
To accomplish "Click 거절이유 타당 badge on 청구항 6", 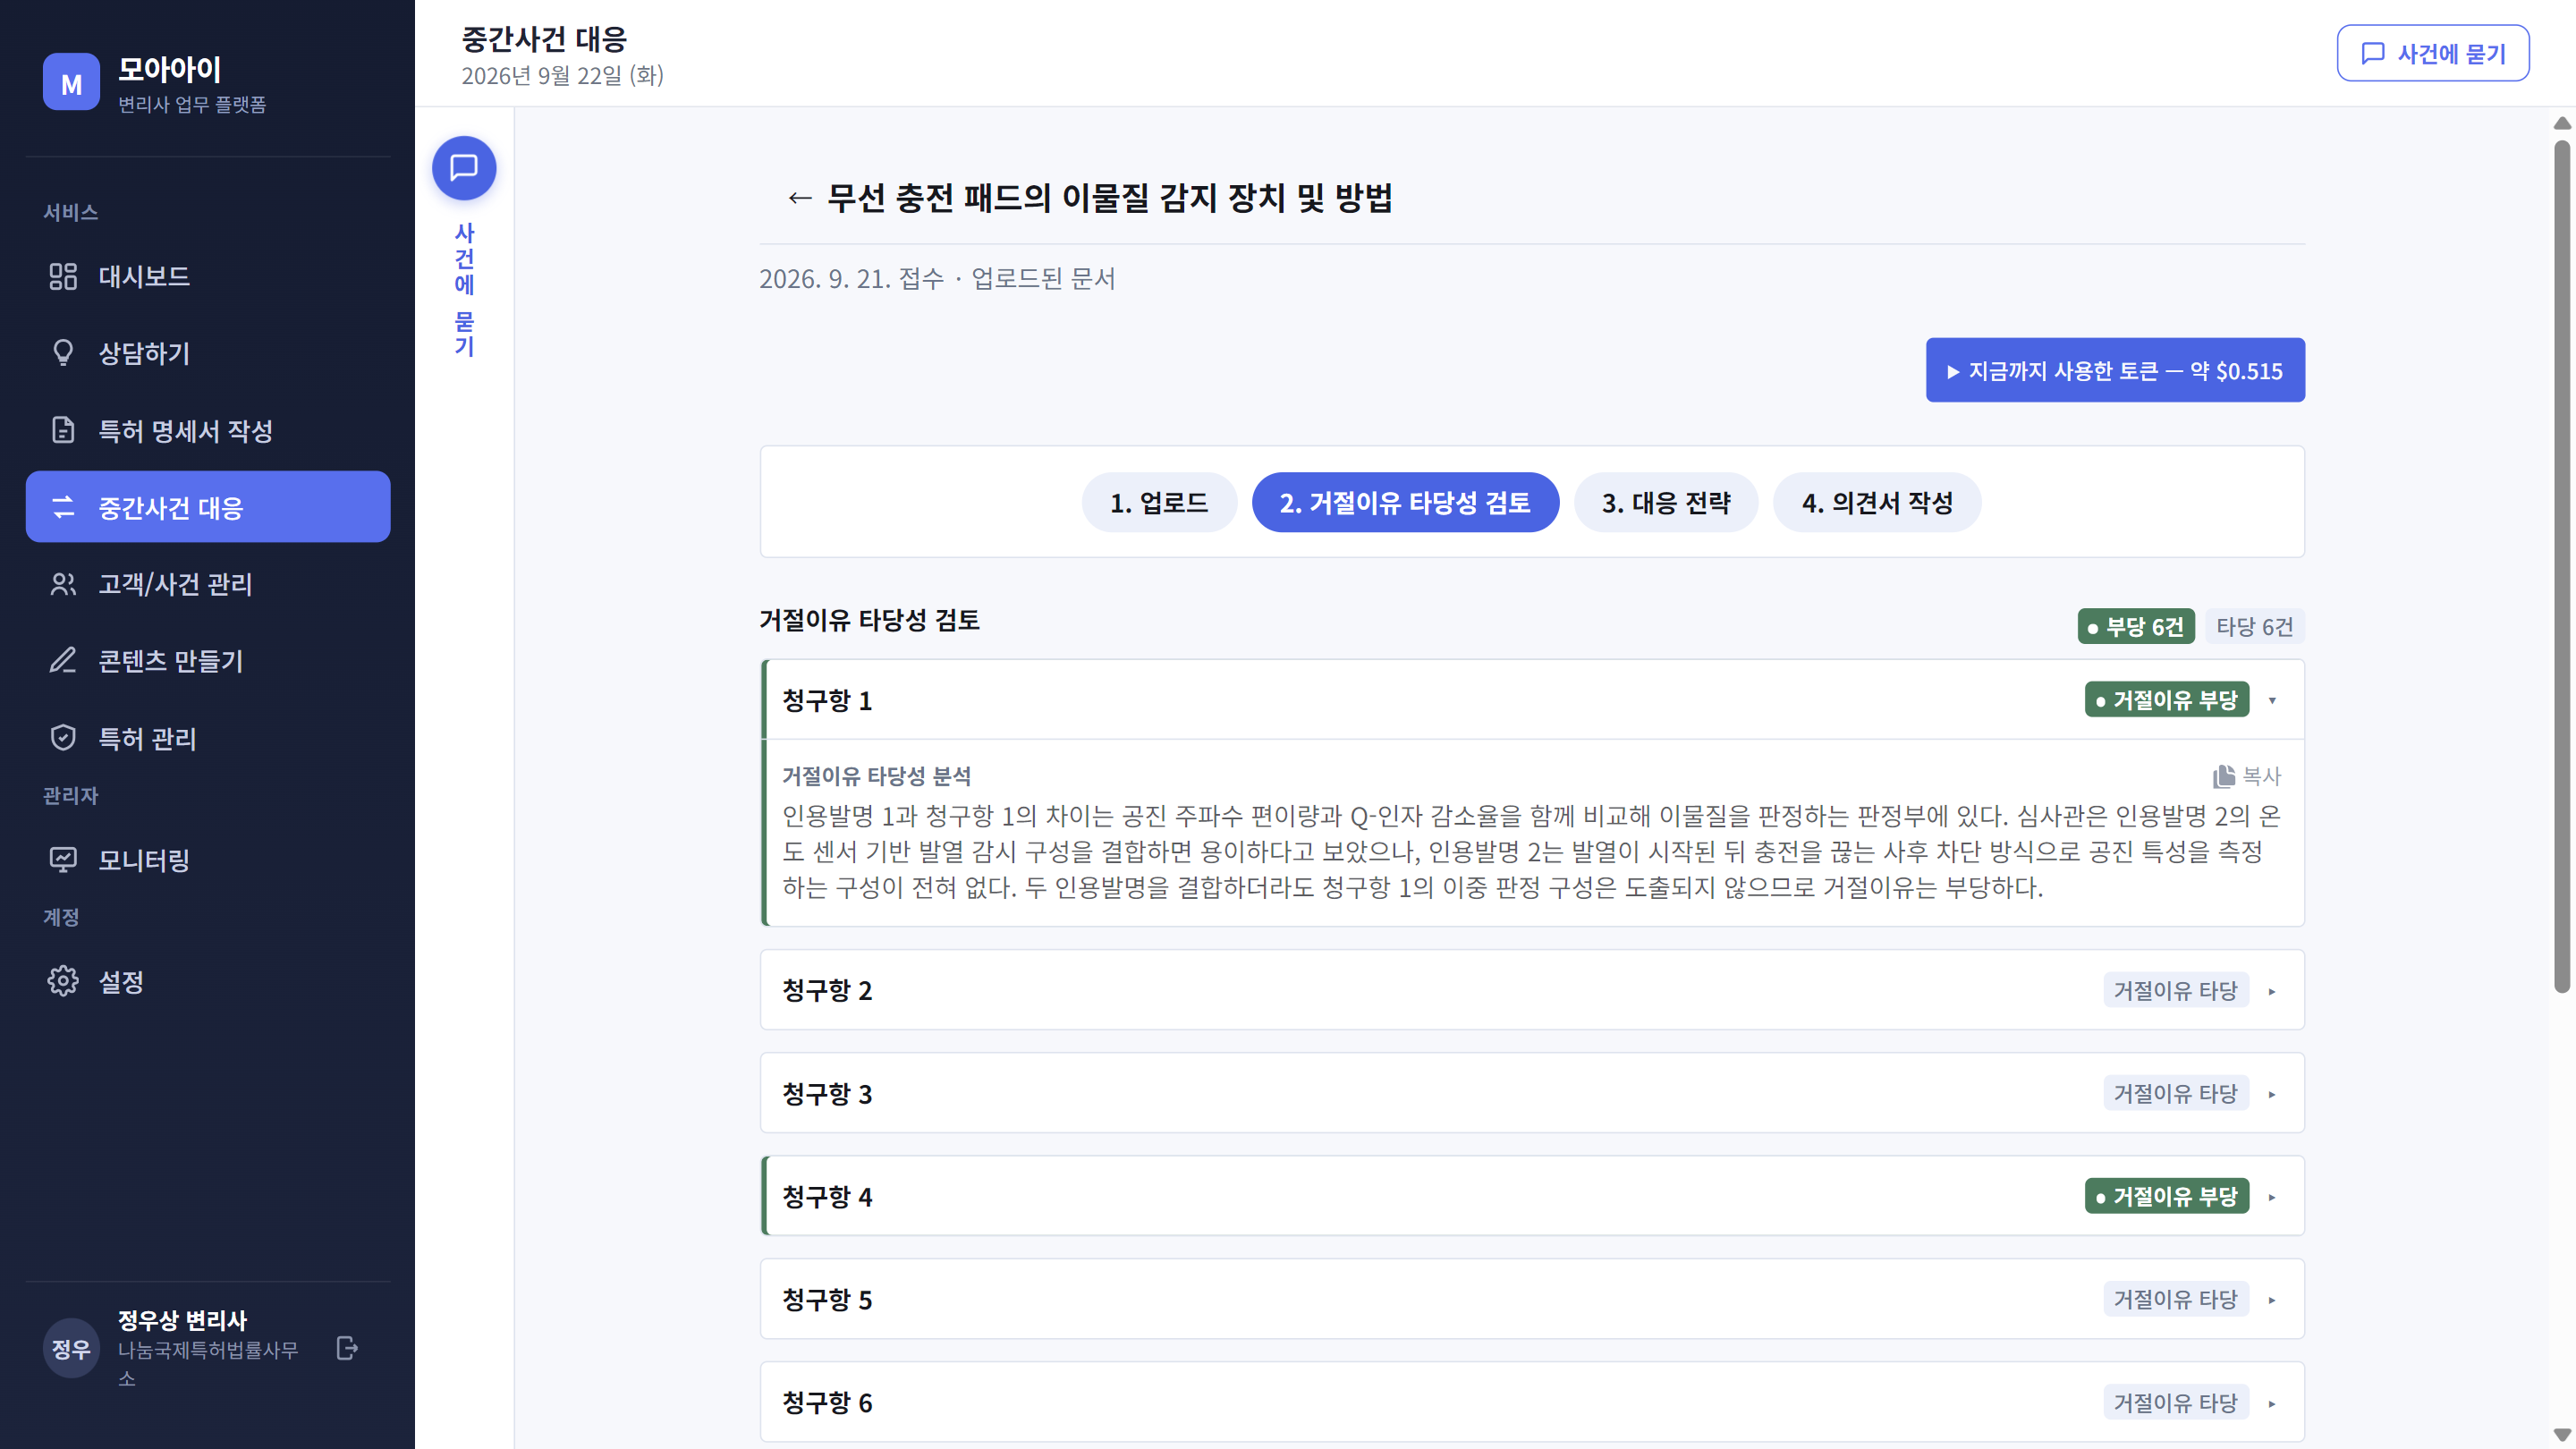I will [x=2176, y=1402].
